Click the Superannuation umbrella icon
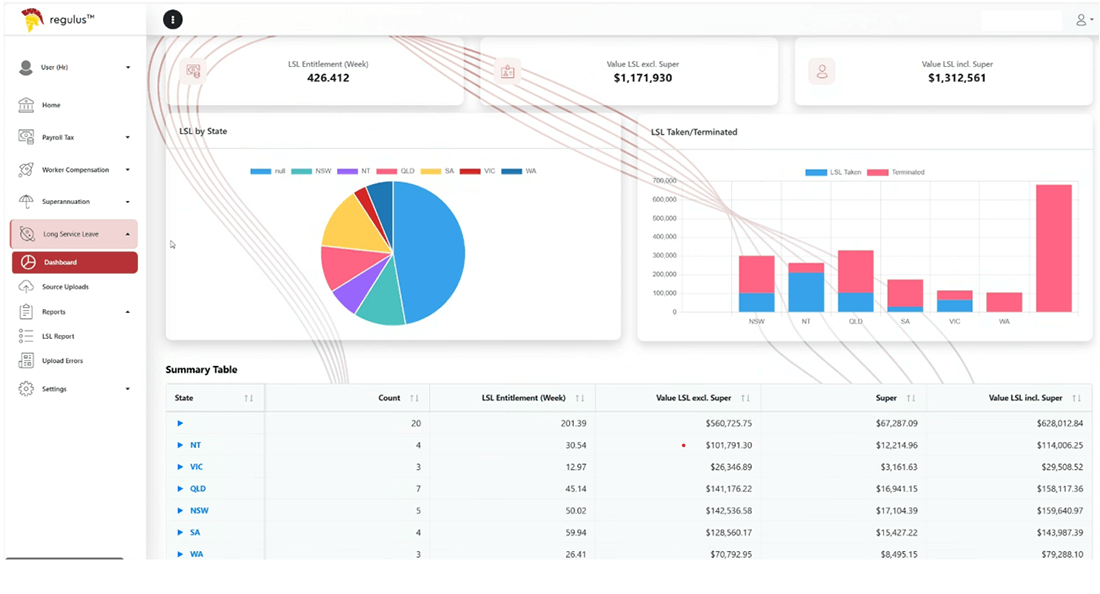Image resolution: width=1100 pixels, height=594 pixels. (x=26, y=202)
